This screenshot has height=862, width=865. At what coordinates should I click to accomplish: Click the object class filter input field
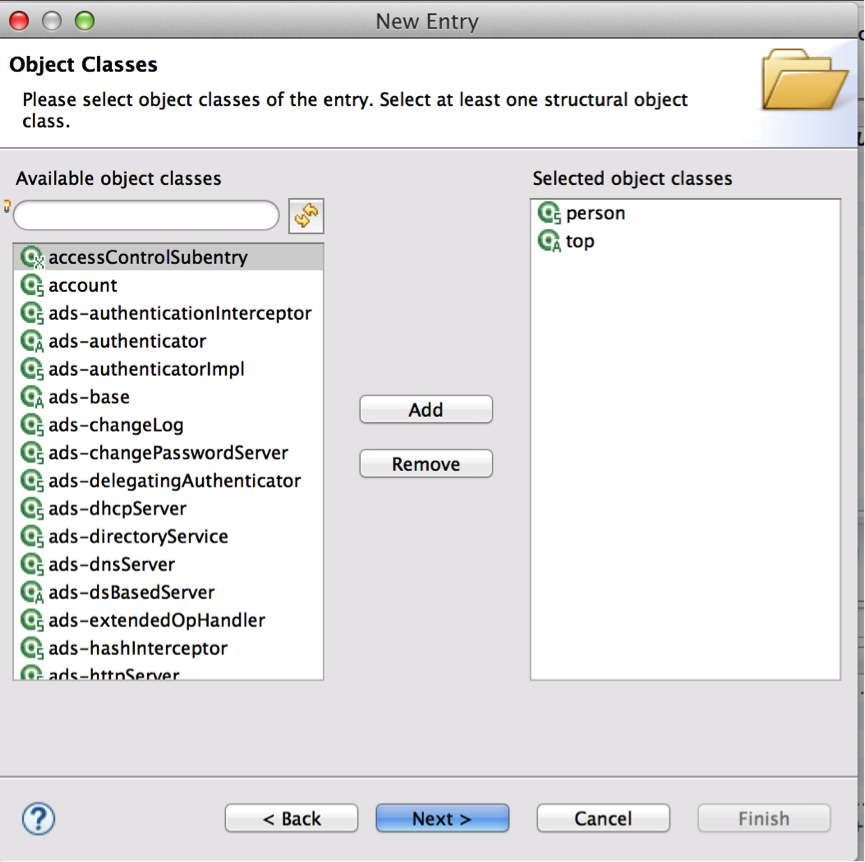(145, 215)
